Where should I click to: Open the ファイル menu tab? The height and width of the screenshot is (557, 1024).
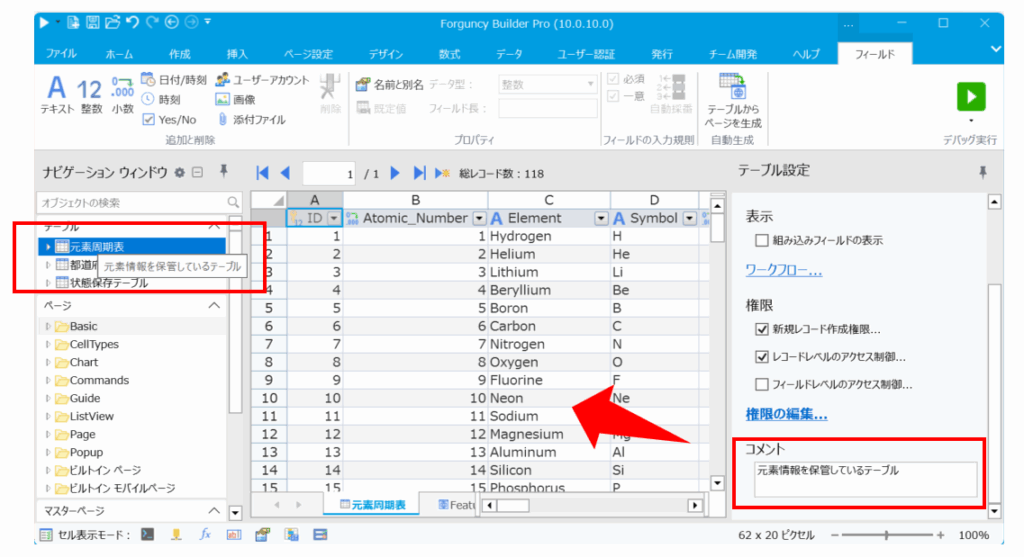coord(61,54)
